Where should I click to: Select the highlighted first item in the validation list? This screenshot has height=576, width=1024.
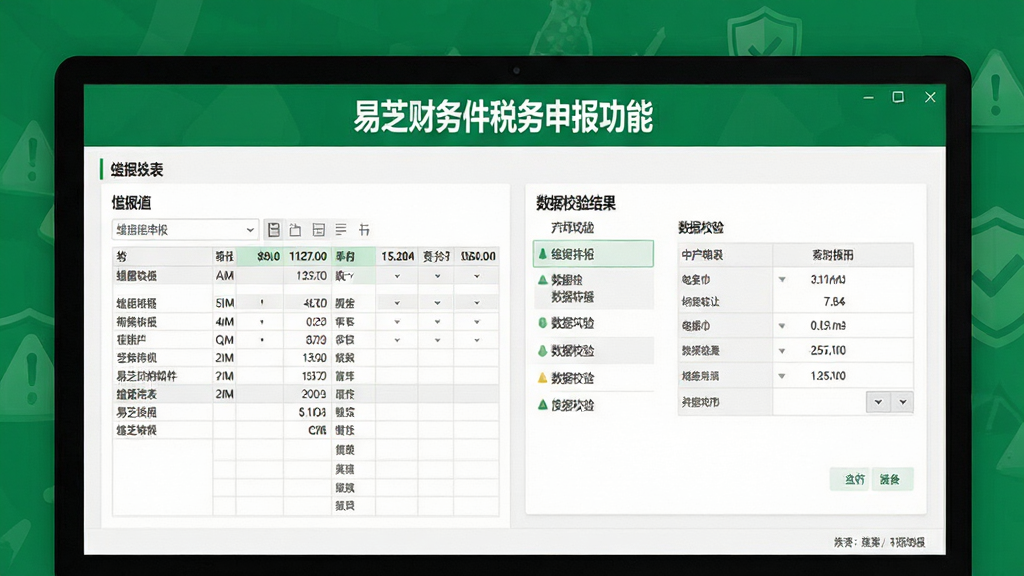(593, 254)
